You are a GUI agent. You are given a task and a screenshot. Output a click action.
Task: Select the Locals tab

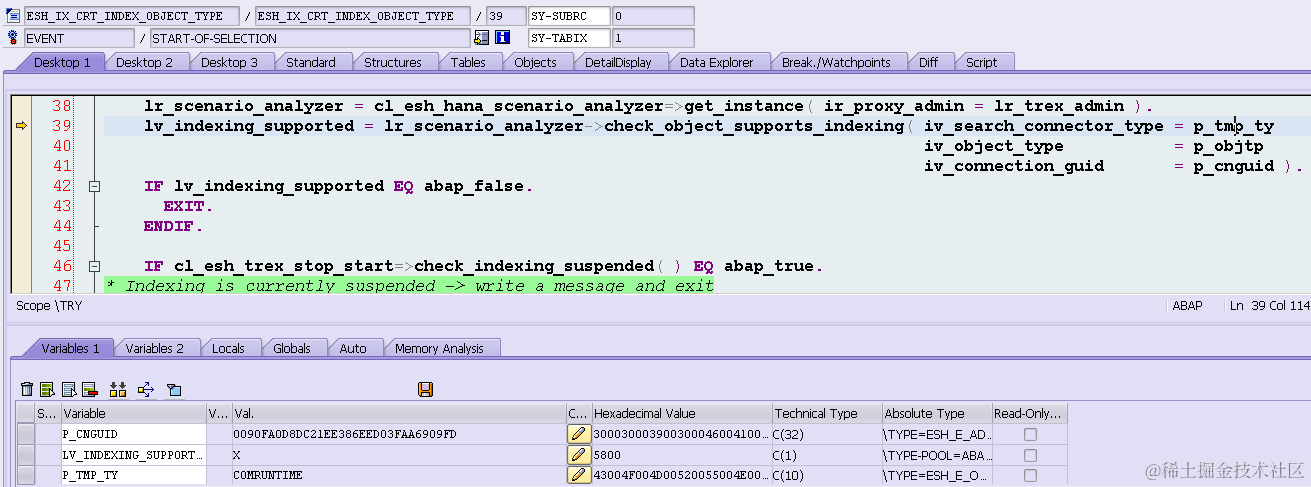pos(228,348)
